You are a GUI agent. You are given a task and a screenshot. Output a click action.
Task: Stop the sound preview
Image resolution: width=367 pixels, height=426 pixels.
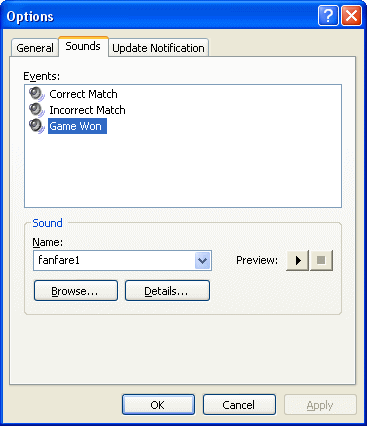(x=321, y=260)
